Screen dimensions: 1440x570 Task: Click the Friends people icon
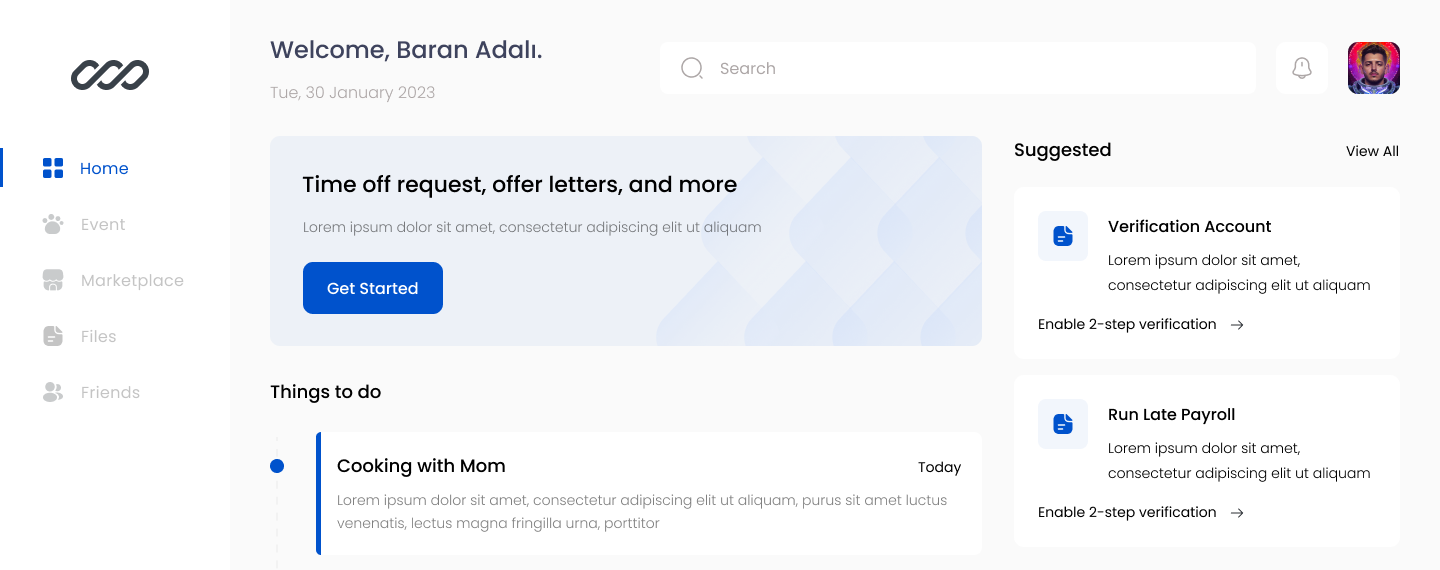tap(53, 392)
